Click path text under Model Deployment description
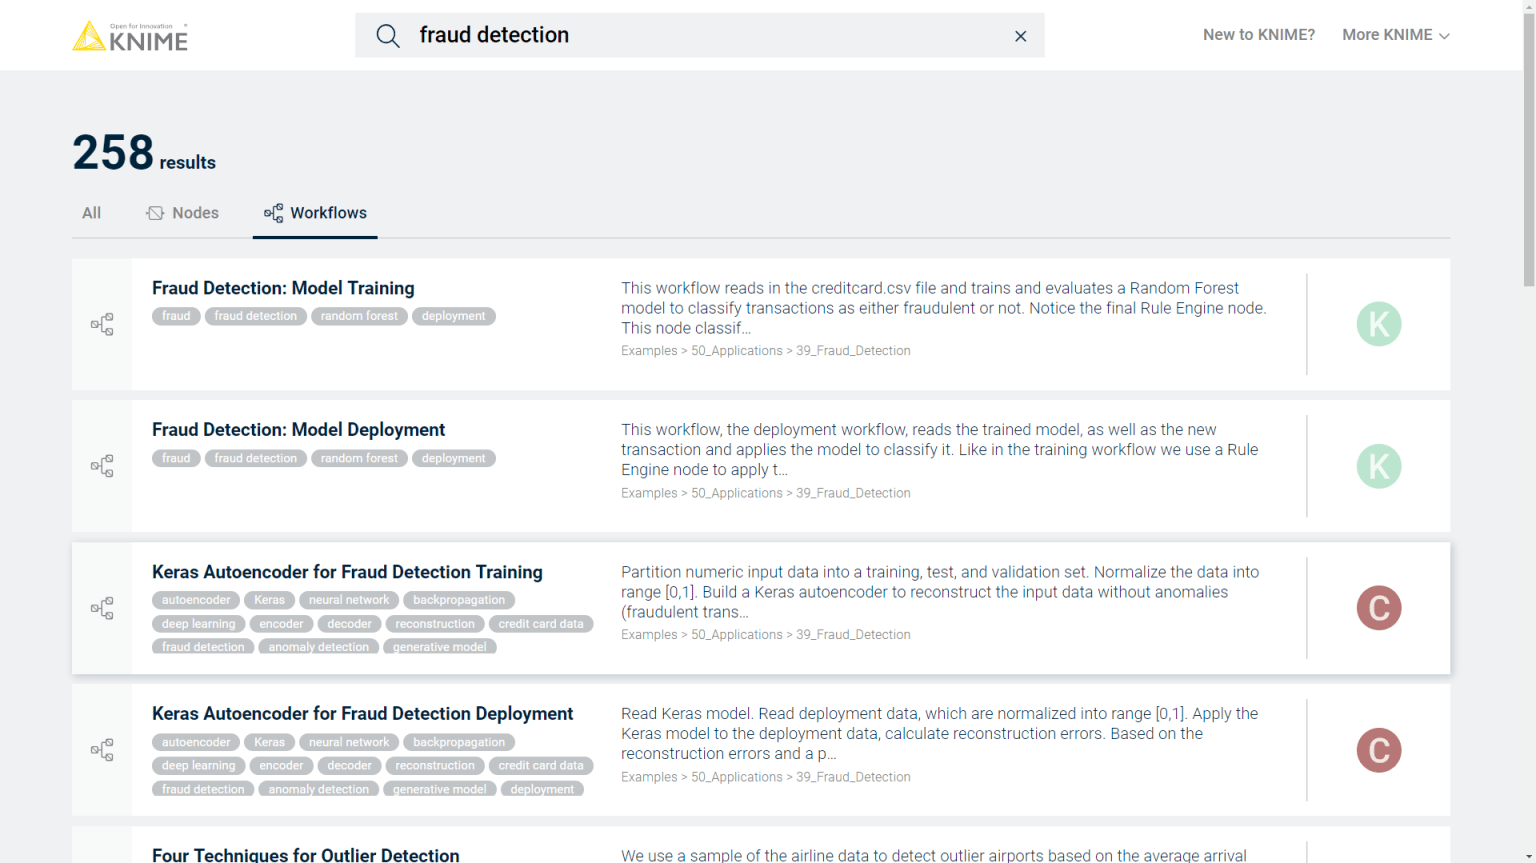Viewport: 1536px width, 863px height. coord(766,493)
